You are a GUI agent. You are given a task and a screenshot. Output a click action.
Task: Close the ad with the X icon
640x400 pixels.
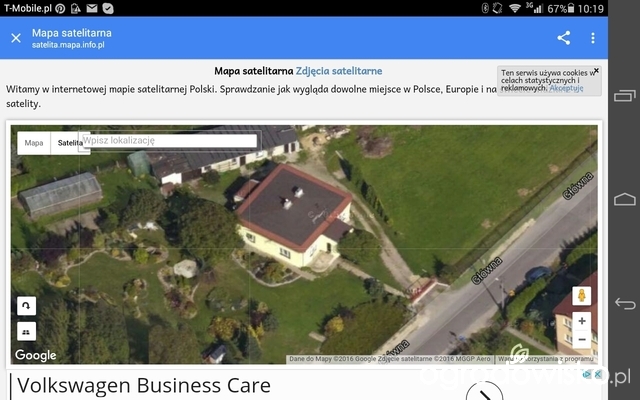(x=598, y=374)
